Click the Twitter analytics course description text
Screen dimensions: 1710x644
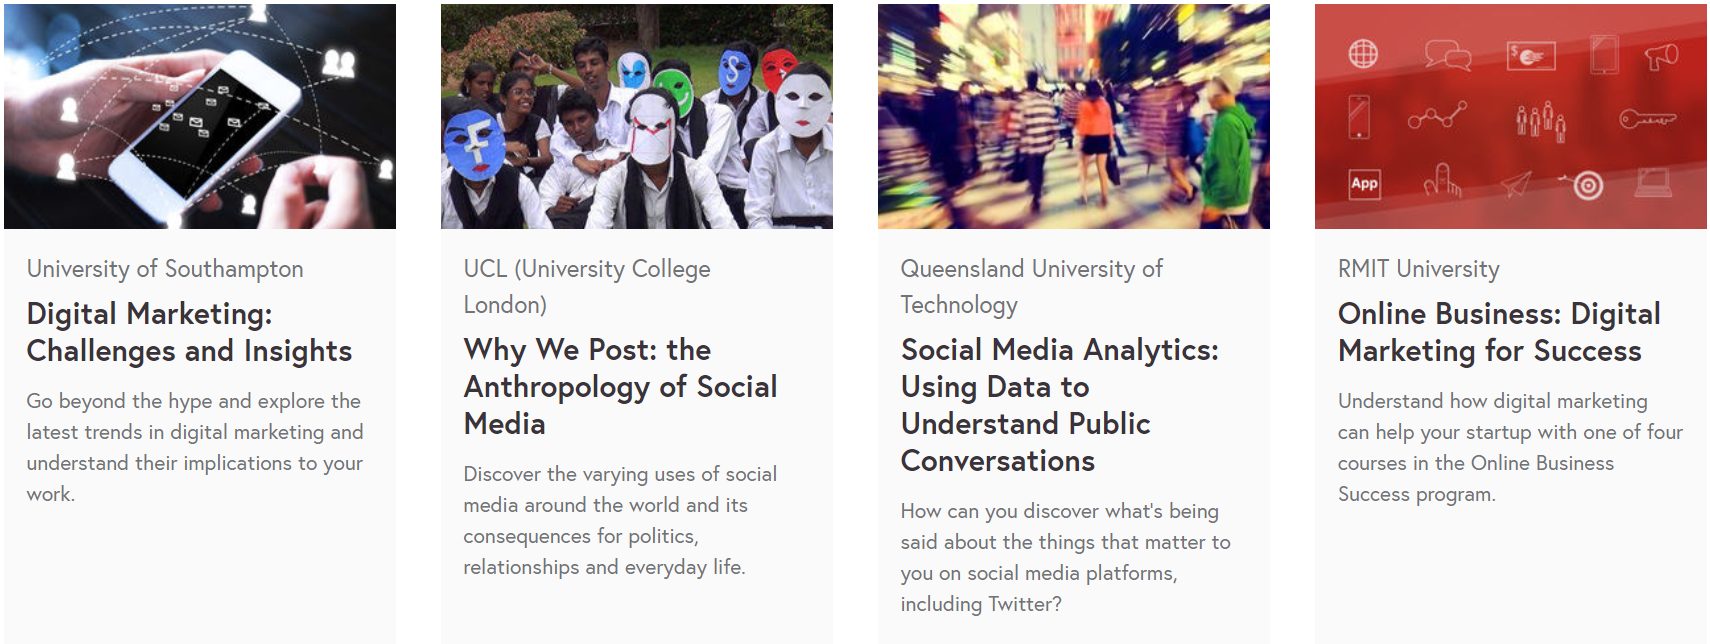pyautogui.click(x=1065, y=557)
